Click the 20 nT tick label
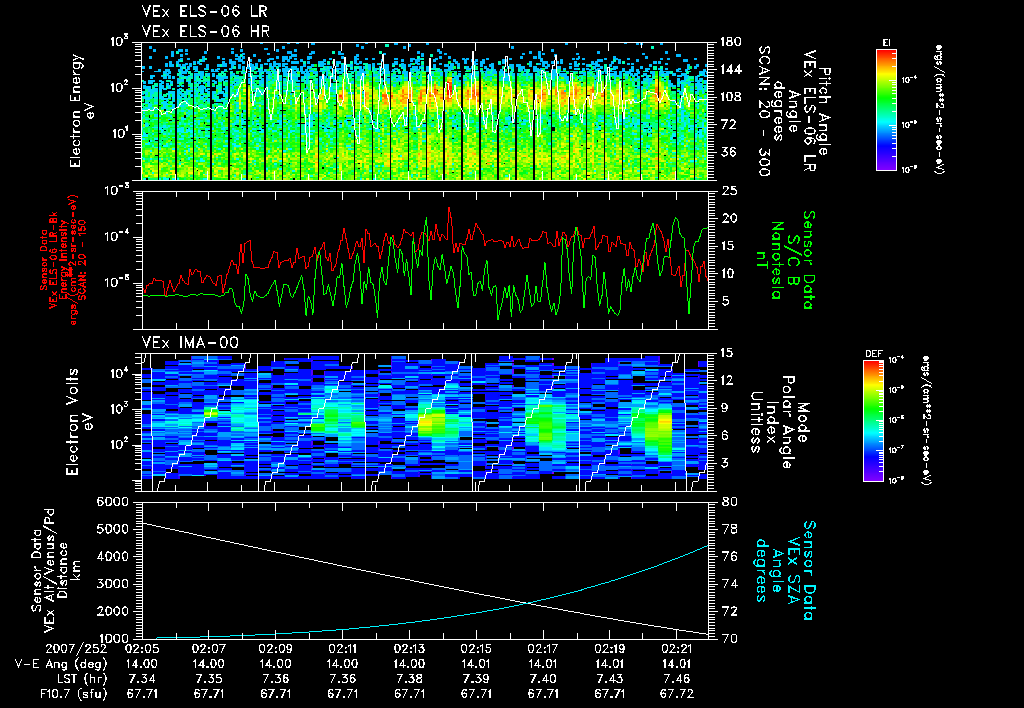Image resolution: width=1024 pixels, height=708 pixels. click(728, 218)
